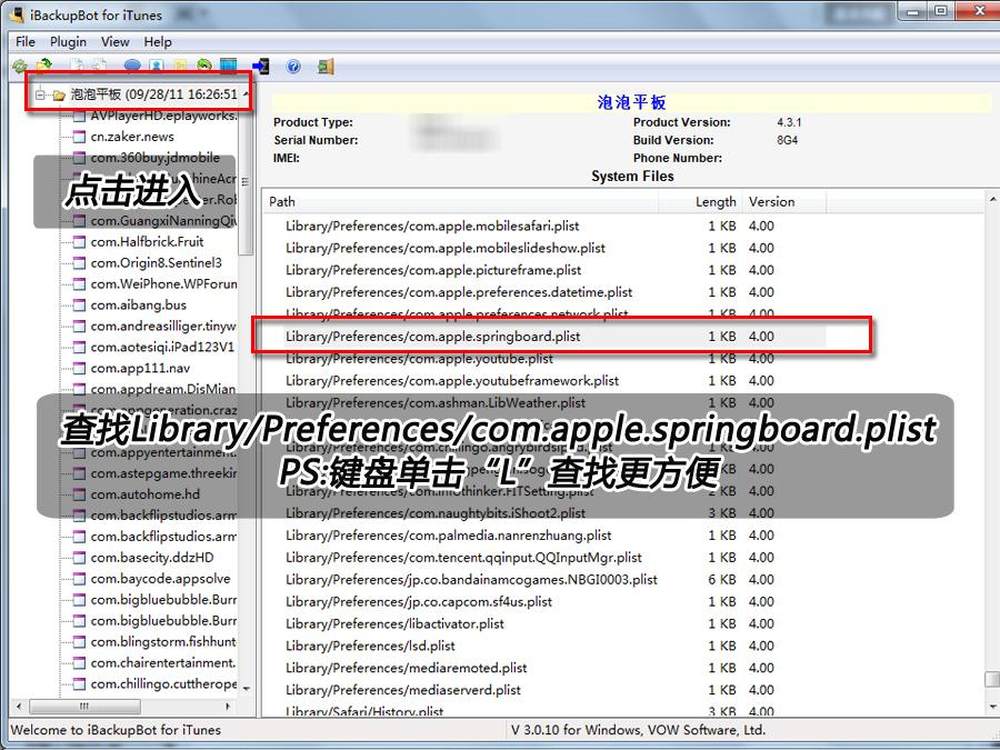Click the blue speech bubble messages icon
The width and height of the screenshot is (1000, 750).
132,66
